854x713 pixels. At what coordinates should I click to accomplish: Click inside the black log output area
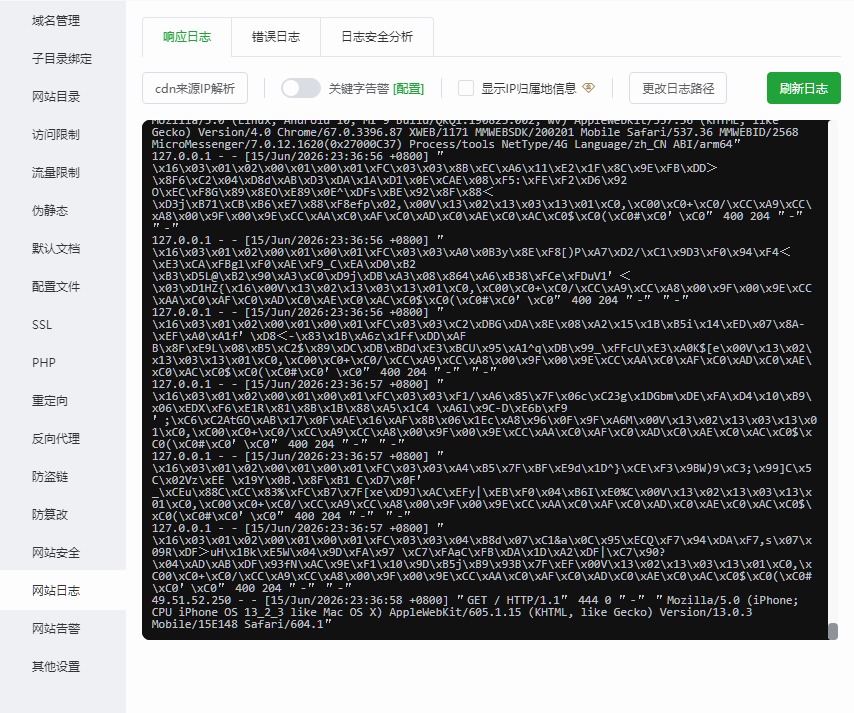click(x=485, y=380)
